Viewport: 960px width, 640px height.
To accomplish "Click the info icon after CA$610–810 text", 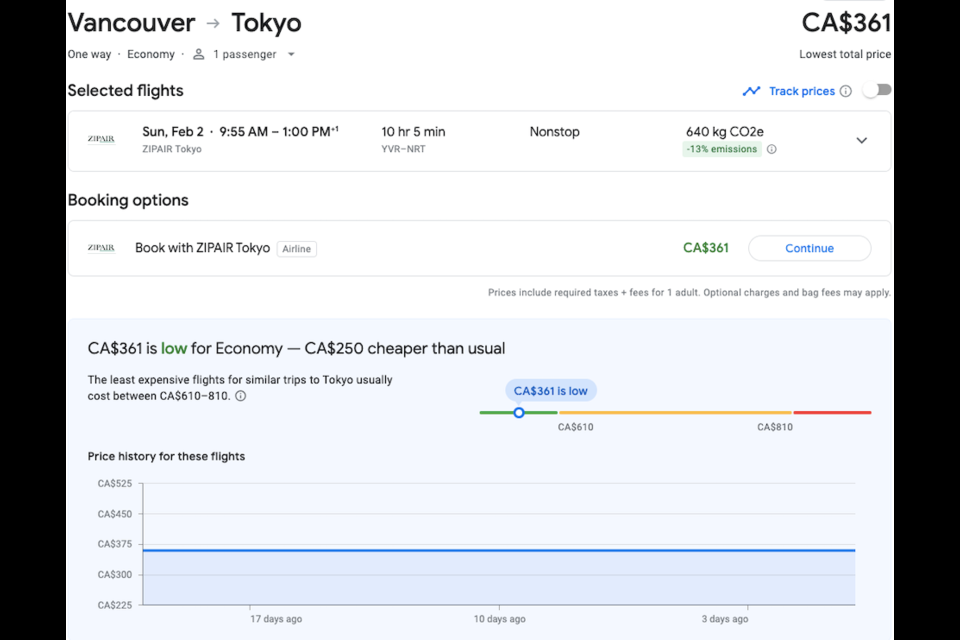I will tap(241, 396).
